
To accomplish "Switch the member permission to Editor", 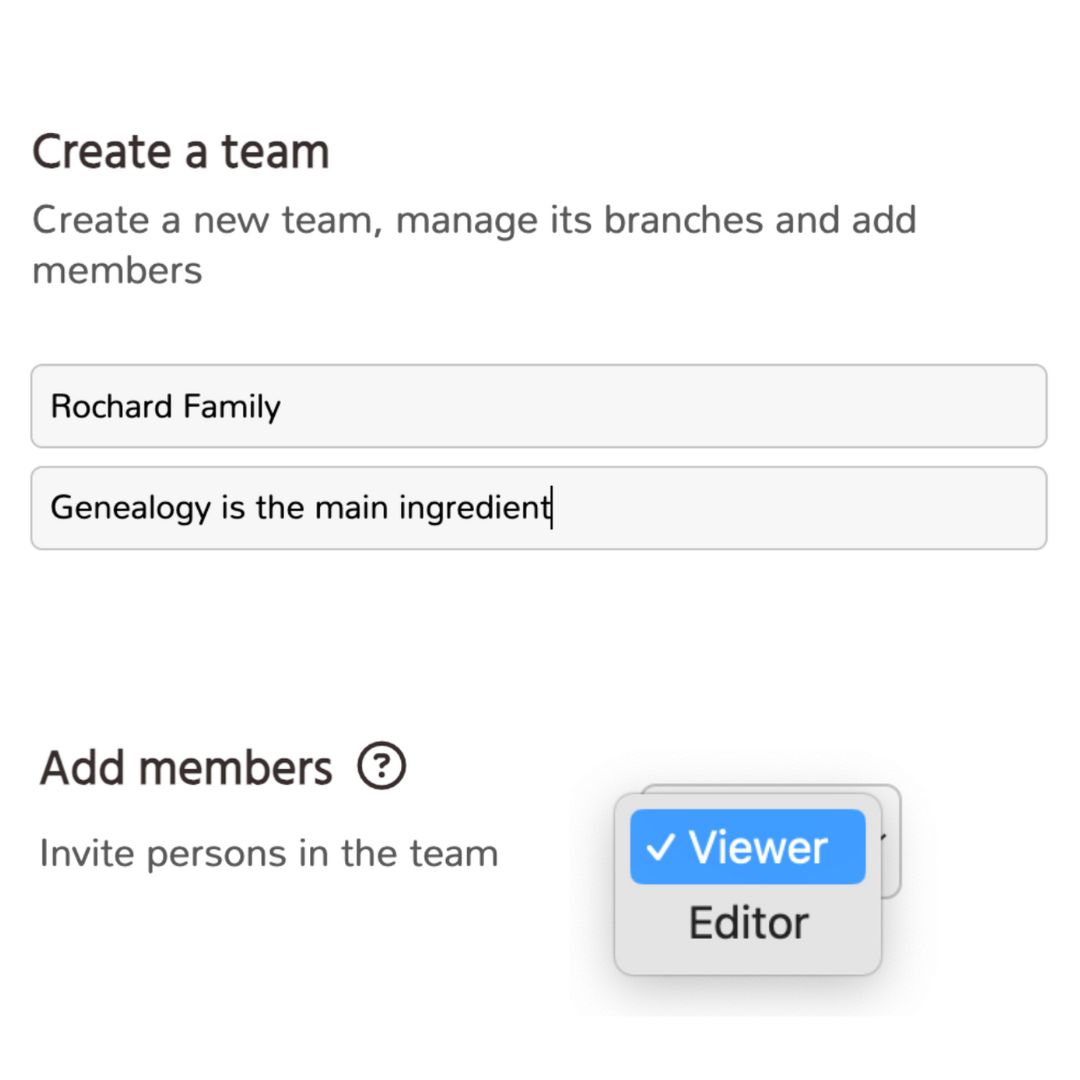I will click(x=747, y=922).
